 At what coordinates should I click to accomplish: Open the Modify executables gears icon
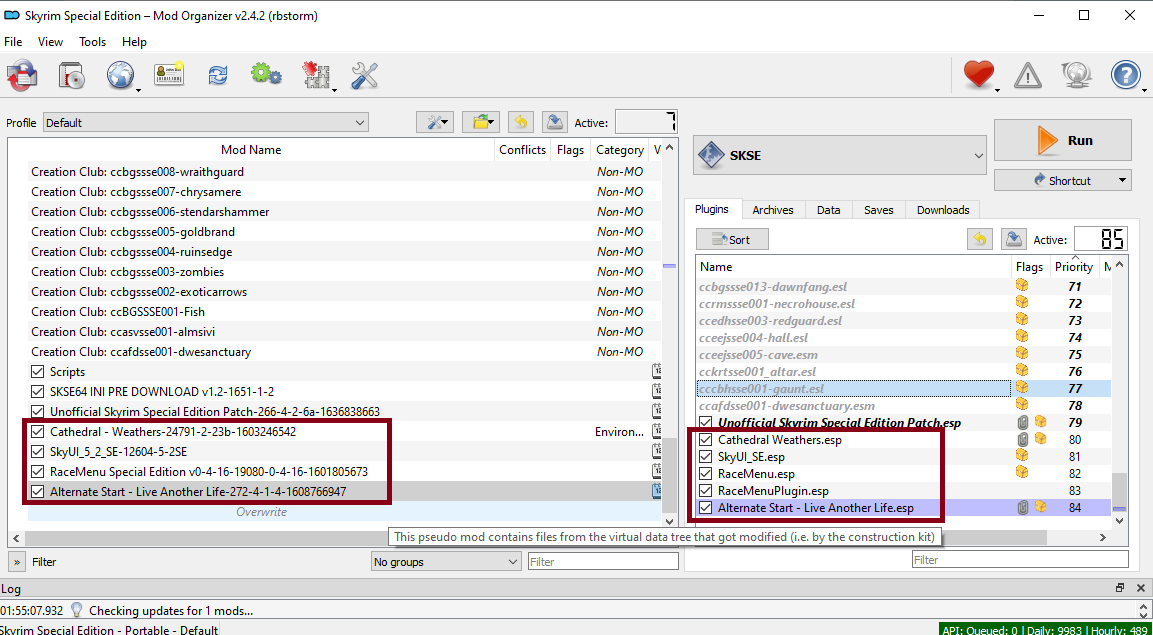(x=266, y=74)
